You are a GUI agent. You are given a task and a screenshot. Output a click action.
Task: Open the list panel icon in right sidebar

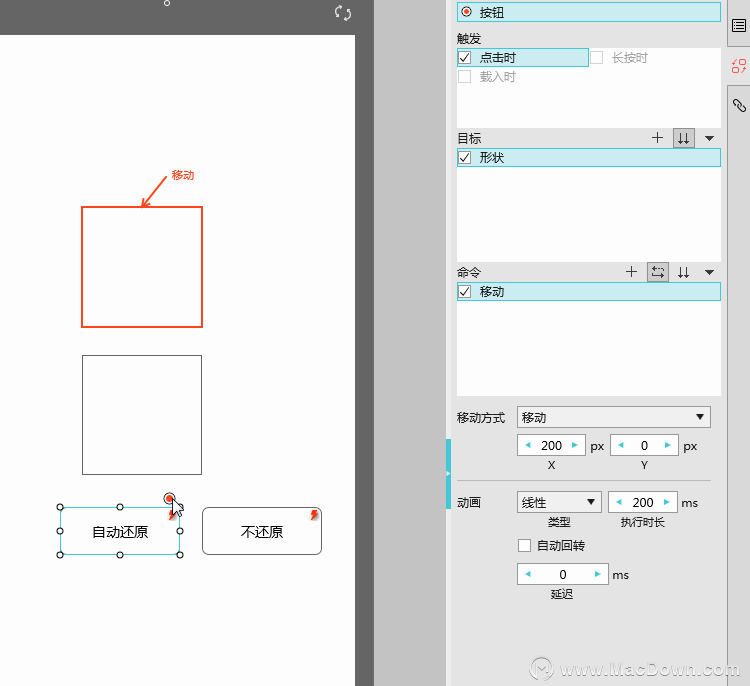(x=739, y=25)
